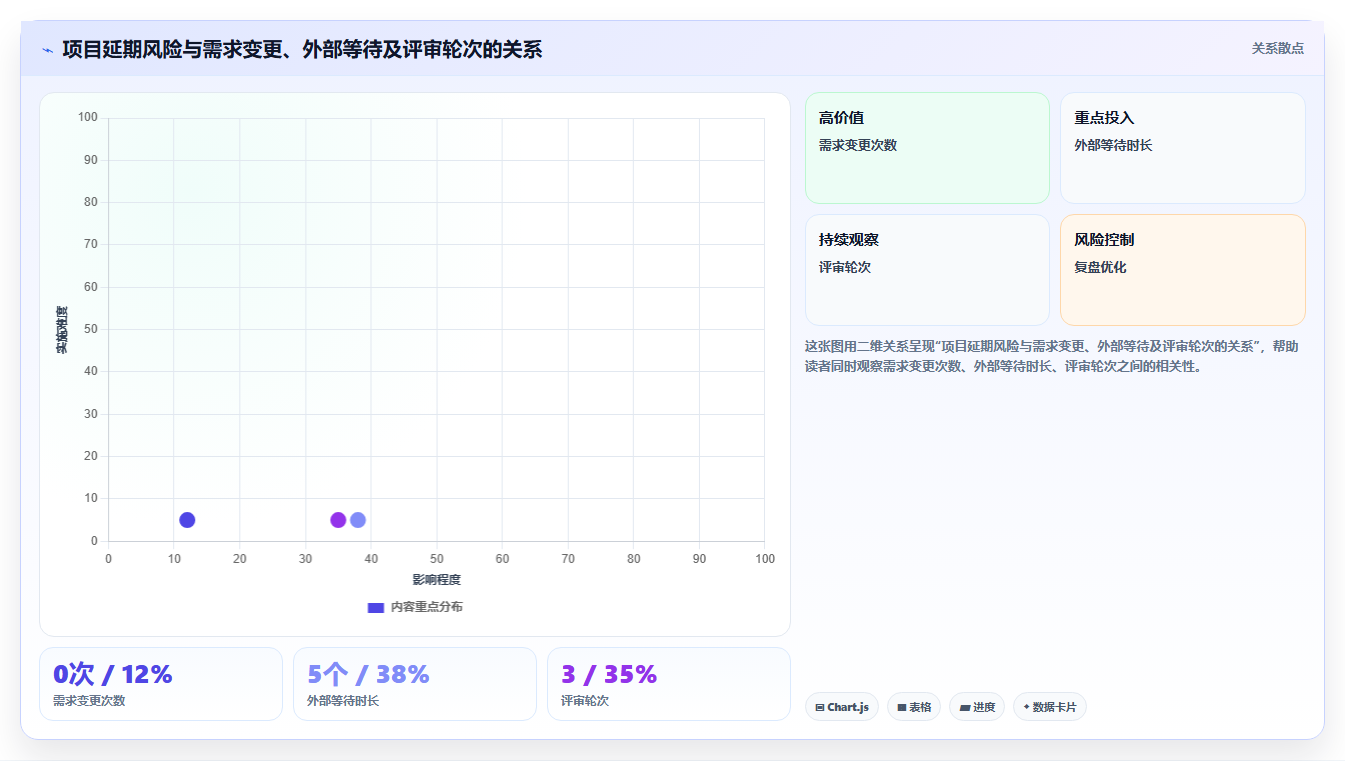Click the 影响程度 x-axis title
Image resolution: width=1345 pixels, height=761 pixels.
click(x=437, y=580)
